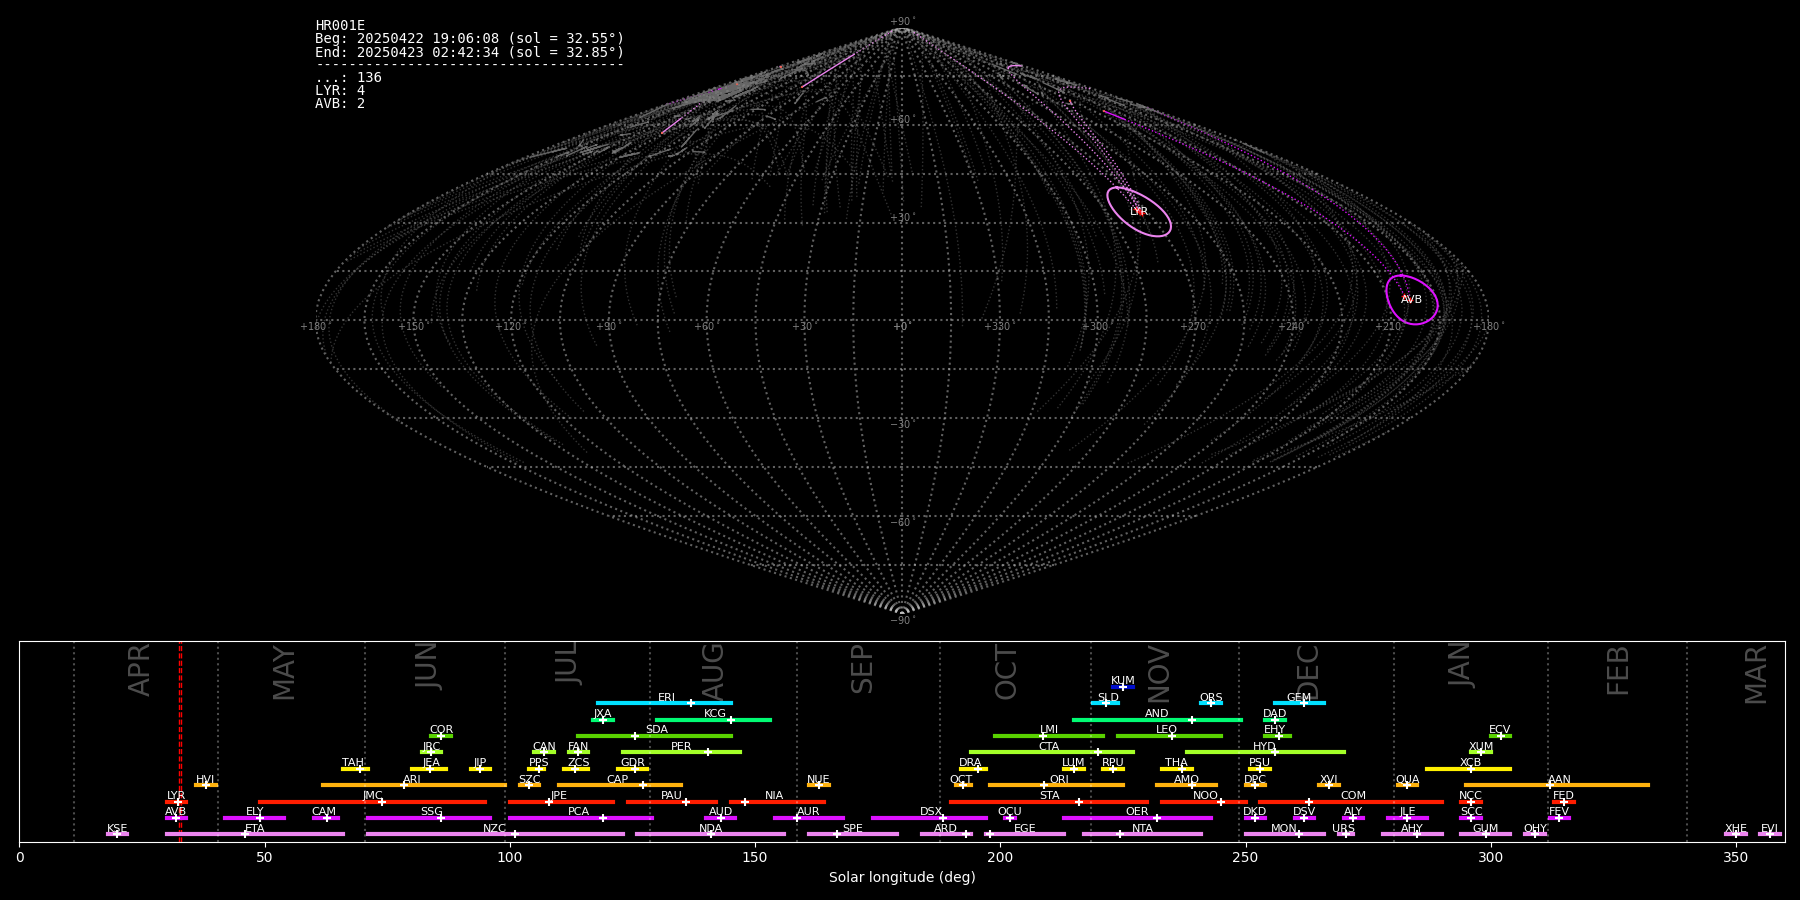Select the KSE shower bar

point(117,834)
